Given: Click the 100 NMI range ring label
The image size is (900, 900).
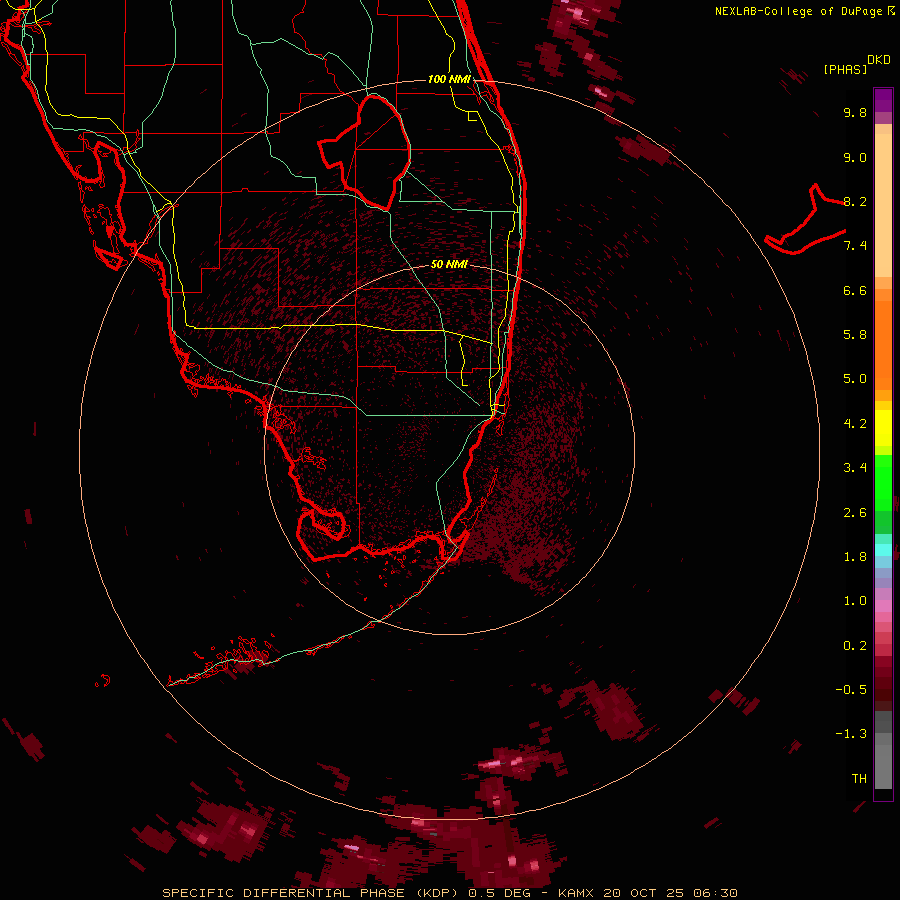Looking at the screenshot, I should [x=449, y=79].
